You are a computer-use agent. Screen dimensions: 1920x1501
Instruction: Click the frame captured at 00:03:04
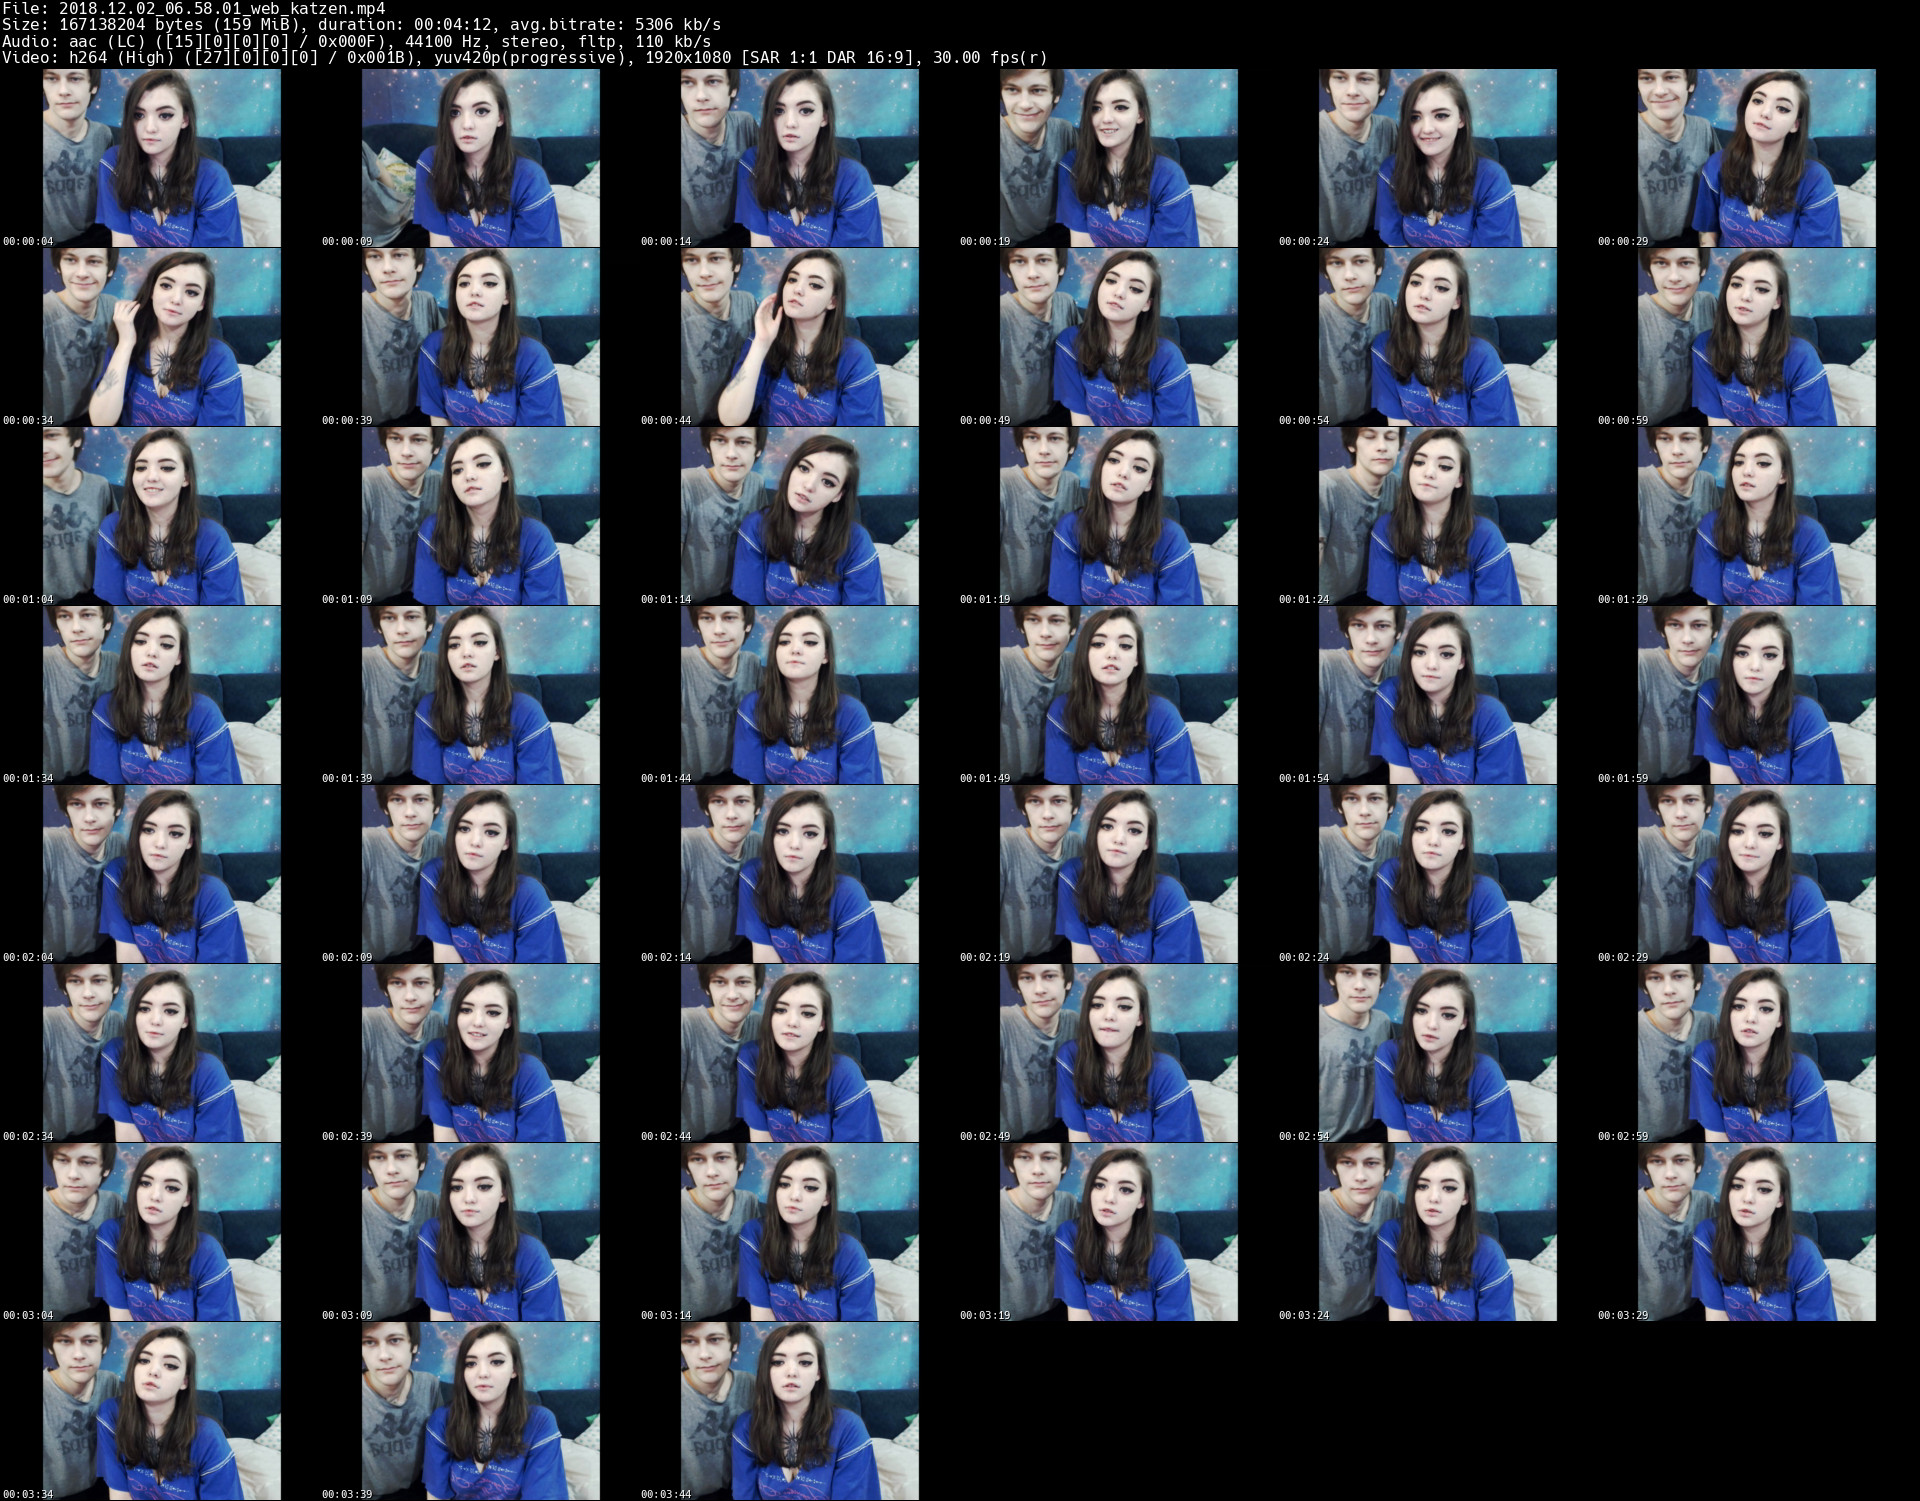point(162,1232)
